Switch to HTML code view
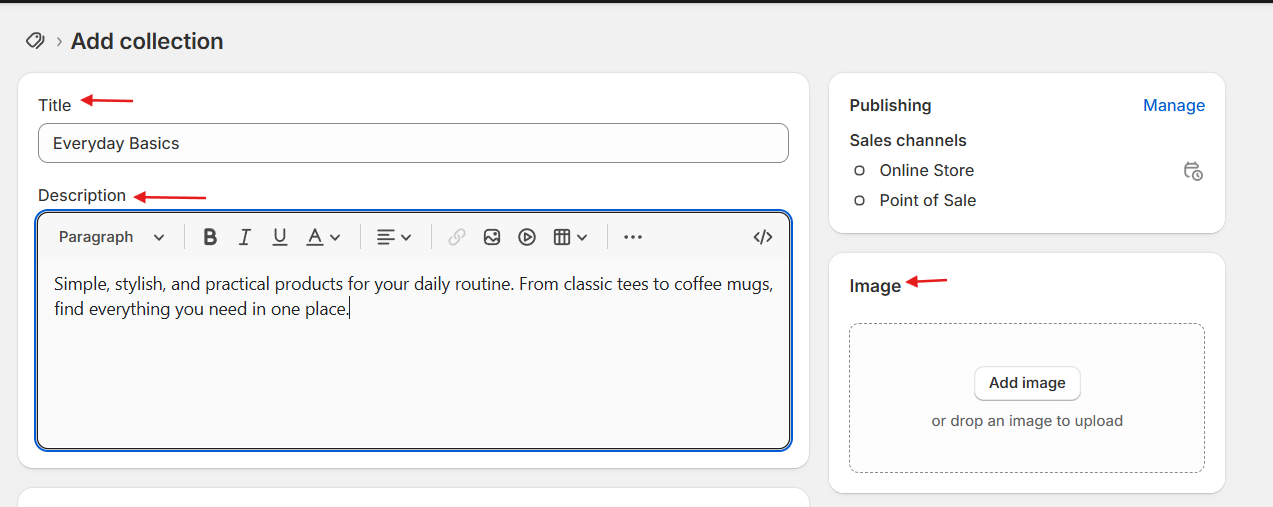The height and width of the screenshot is (507, 1273). pyautogui.click(x=763, y=237)
